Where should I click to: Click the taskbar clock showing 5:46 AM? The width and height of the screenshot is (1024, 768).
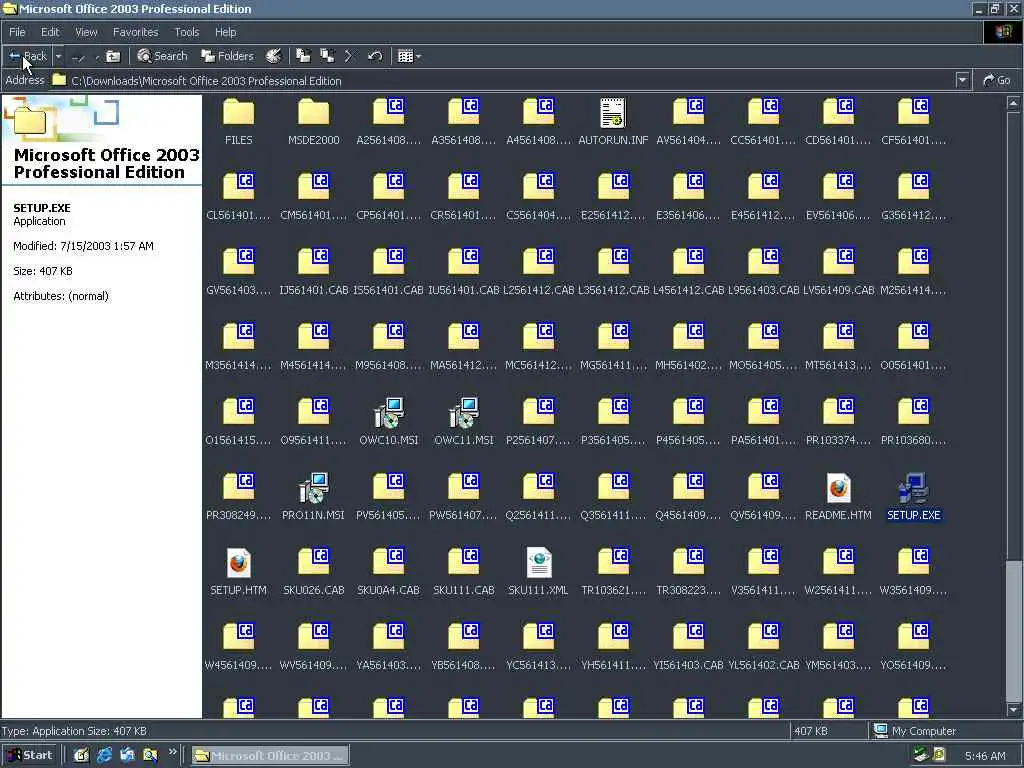coord(985,756)
